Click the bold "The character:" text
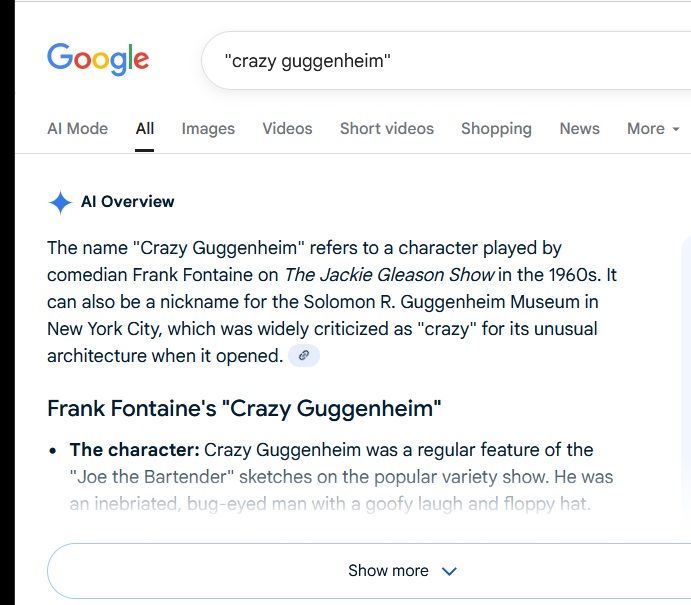This screenshot has height=605, width=691. point(134,450)
